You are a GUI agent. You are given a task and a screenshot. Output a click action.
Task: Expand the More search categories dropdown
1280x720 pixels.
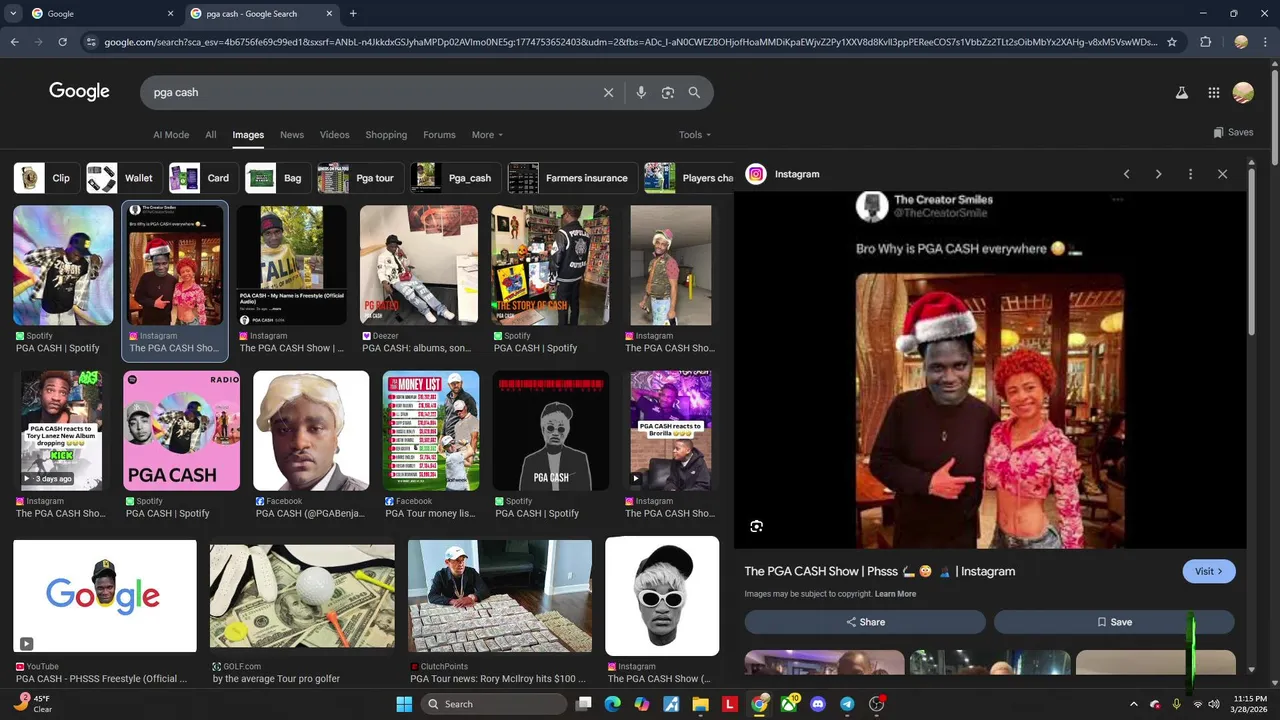pos(487,135)
